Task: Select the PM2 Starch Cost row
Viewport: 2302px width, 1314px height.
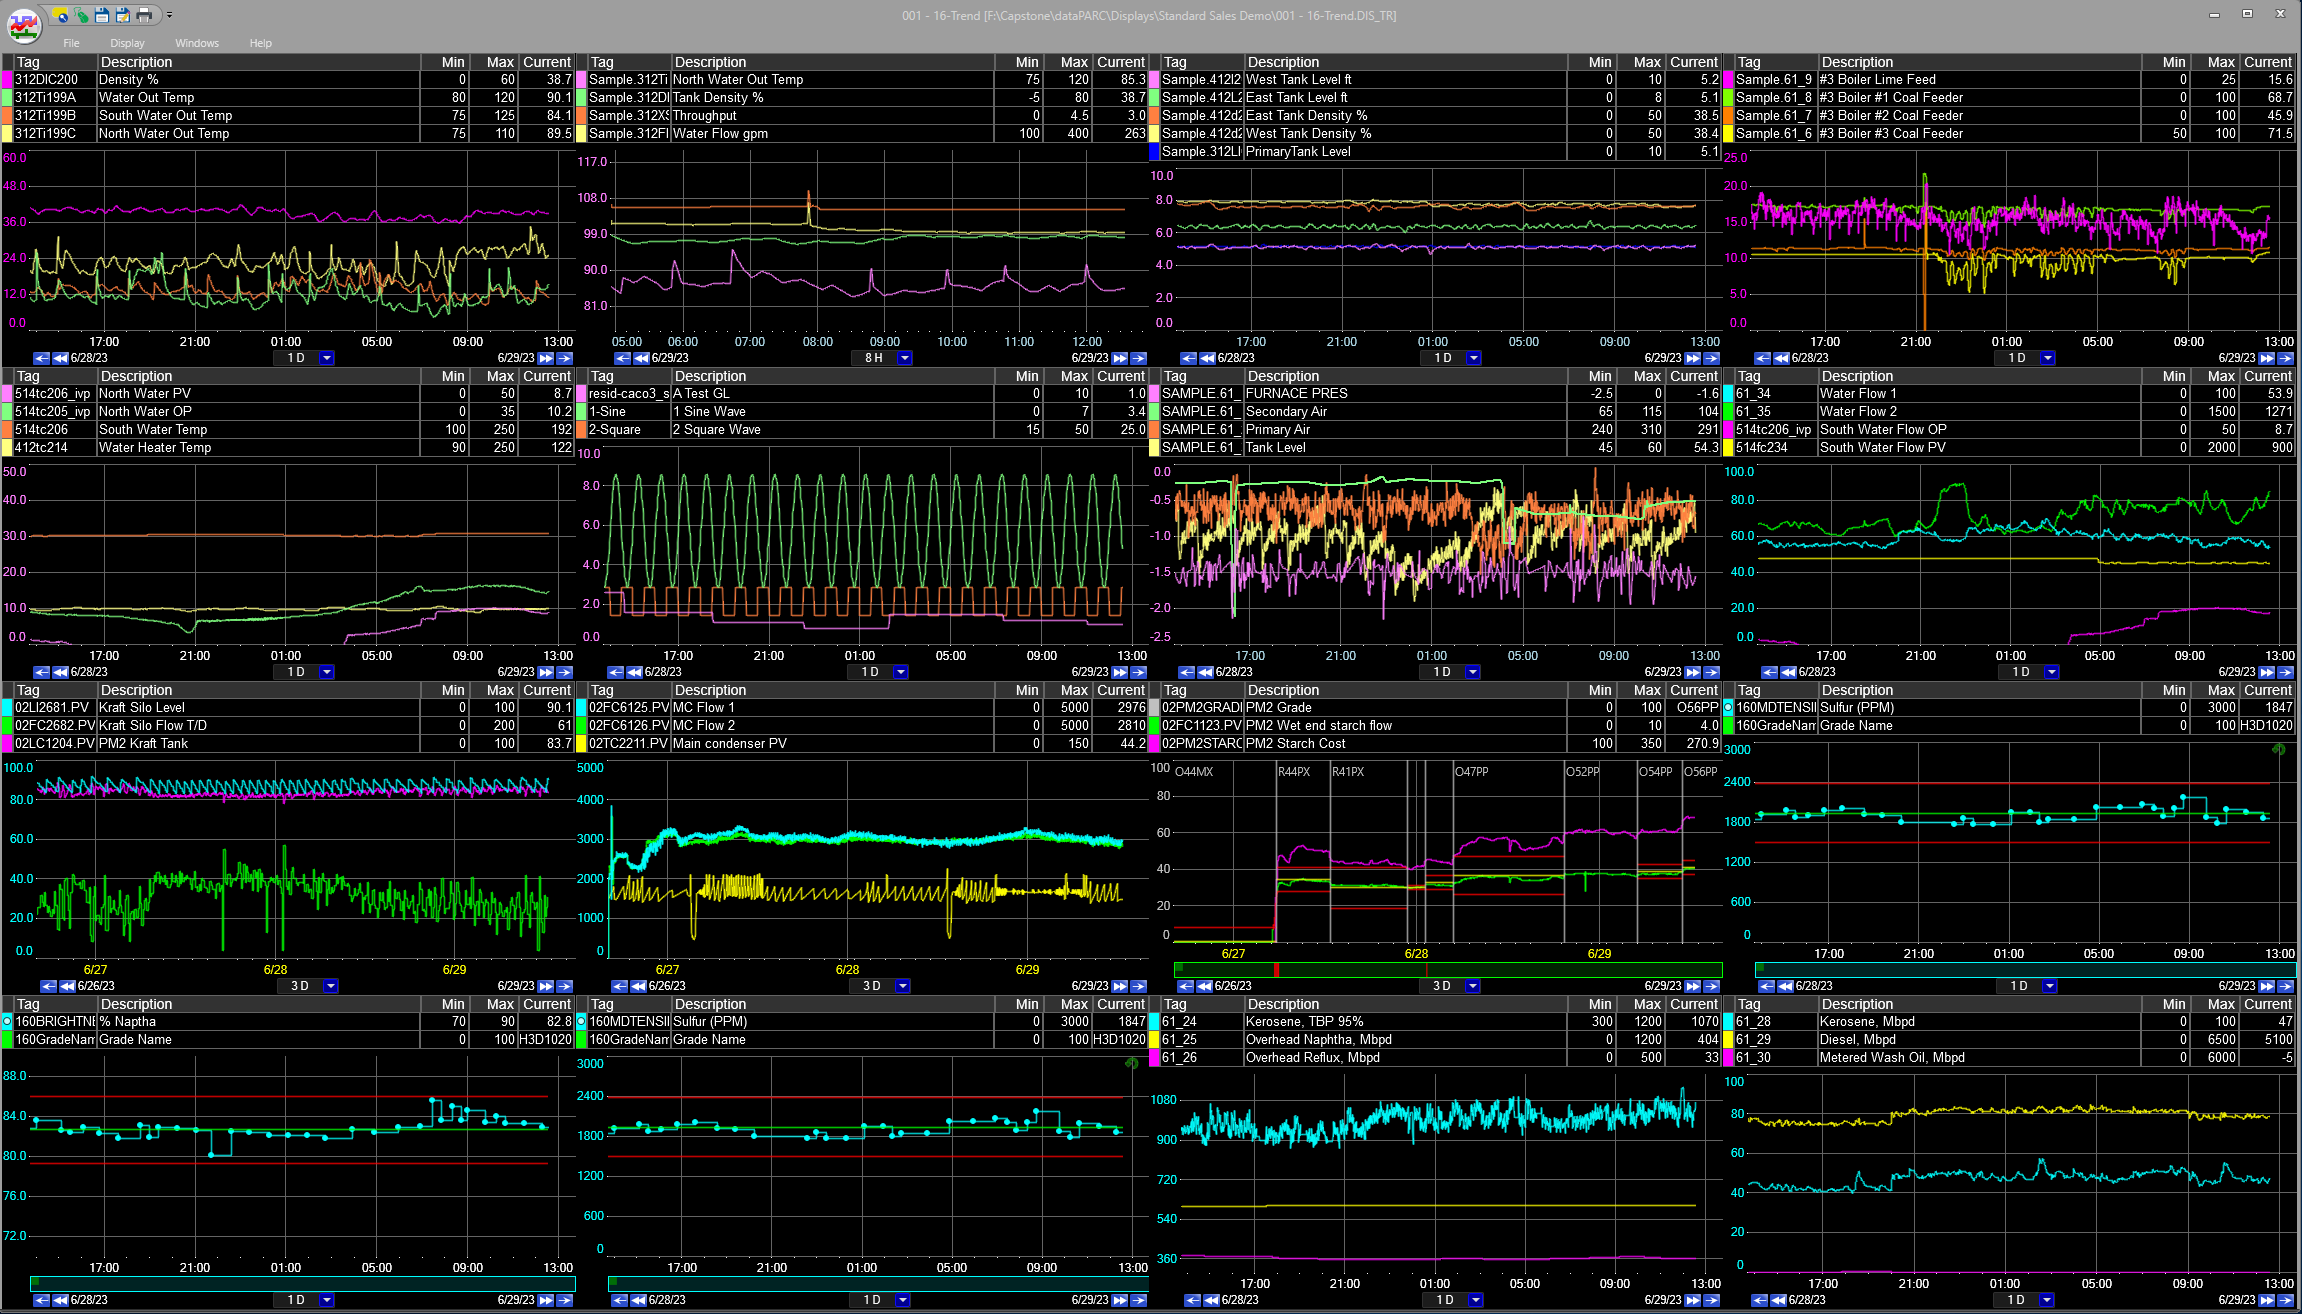Action: 1435,744
